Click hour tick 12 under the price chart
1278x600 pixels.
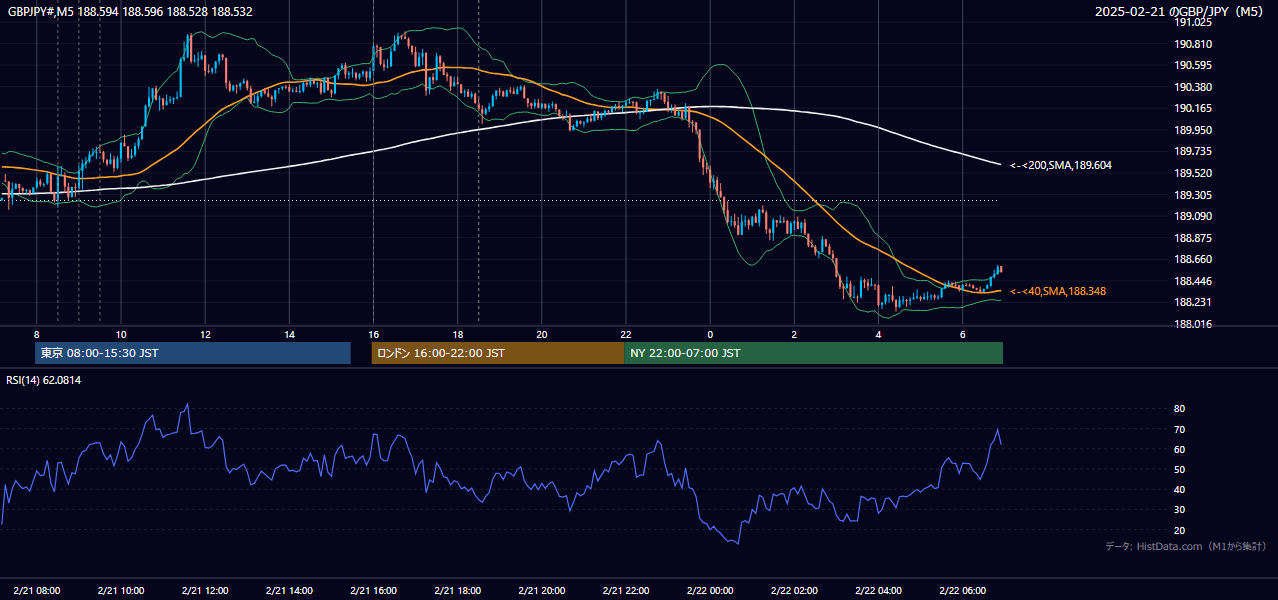click(x=205, y=334)
